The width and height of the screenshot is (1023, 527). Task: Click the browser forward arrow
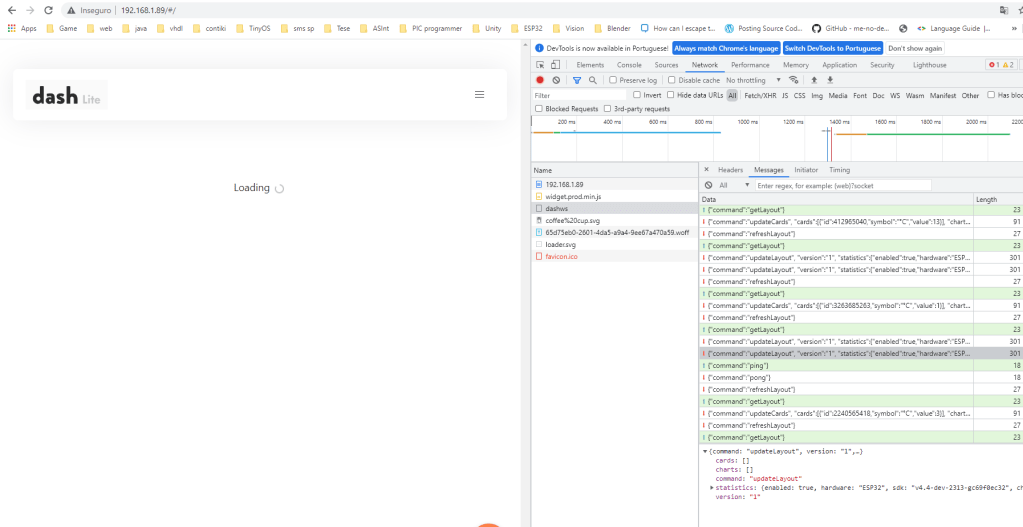(29, 10)
